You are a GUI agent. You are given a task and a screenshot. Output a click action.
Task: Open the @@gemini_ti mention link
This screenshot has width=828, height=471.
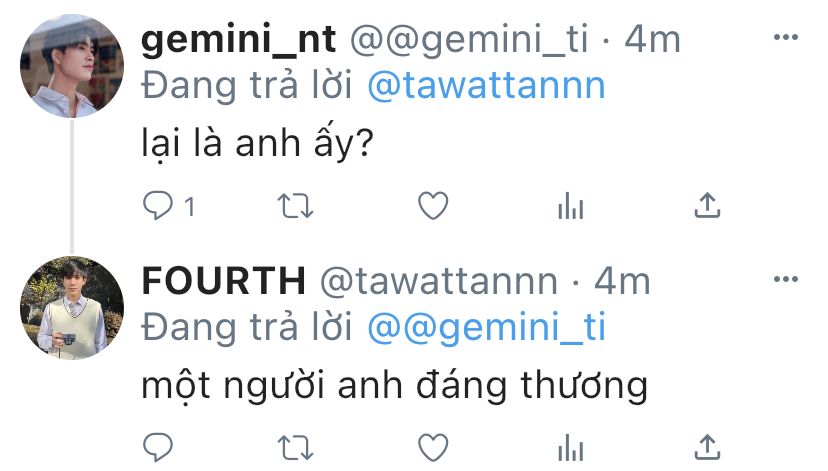[x=486, y=327]
